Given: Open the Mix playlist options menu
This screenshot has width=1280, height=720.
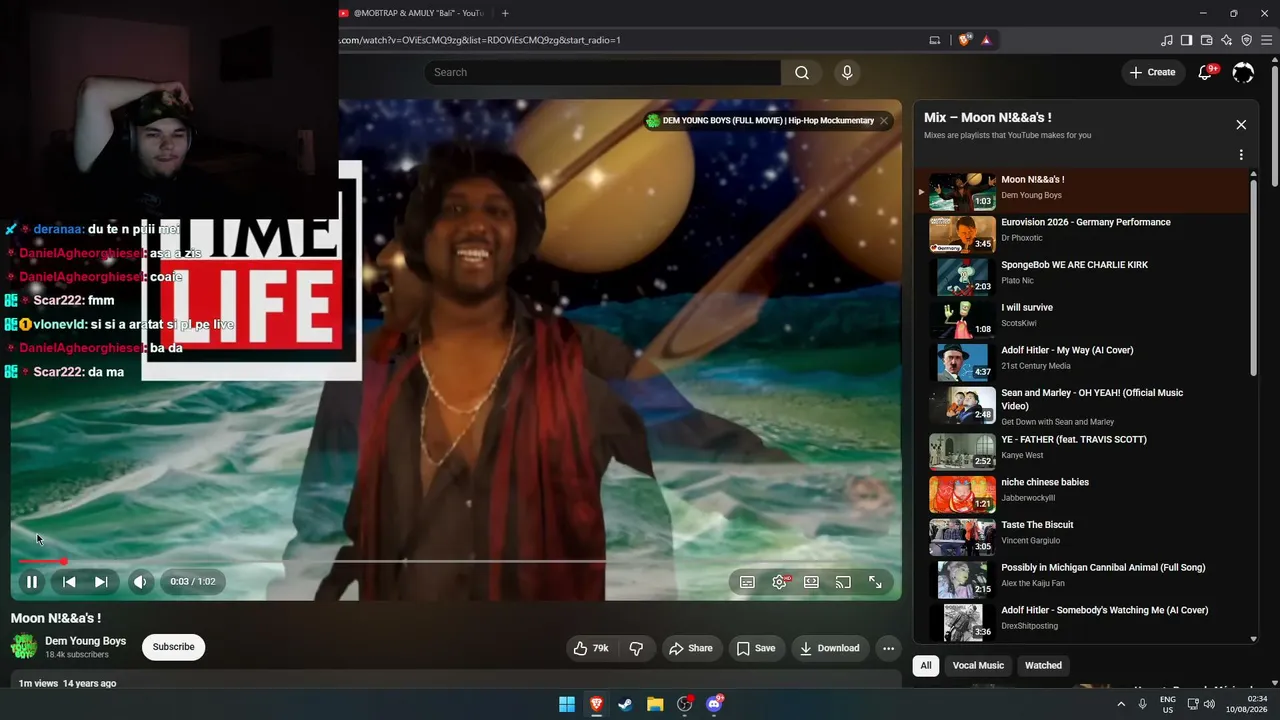Looking at the screenshot, I should [x=1241, y=155].
